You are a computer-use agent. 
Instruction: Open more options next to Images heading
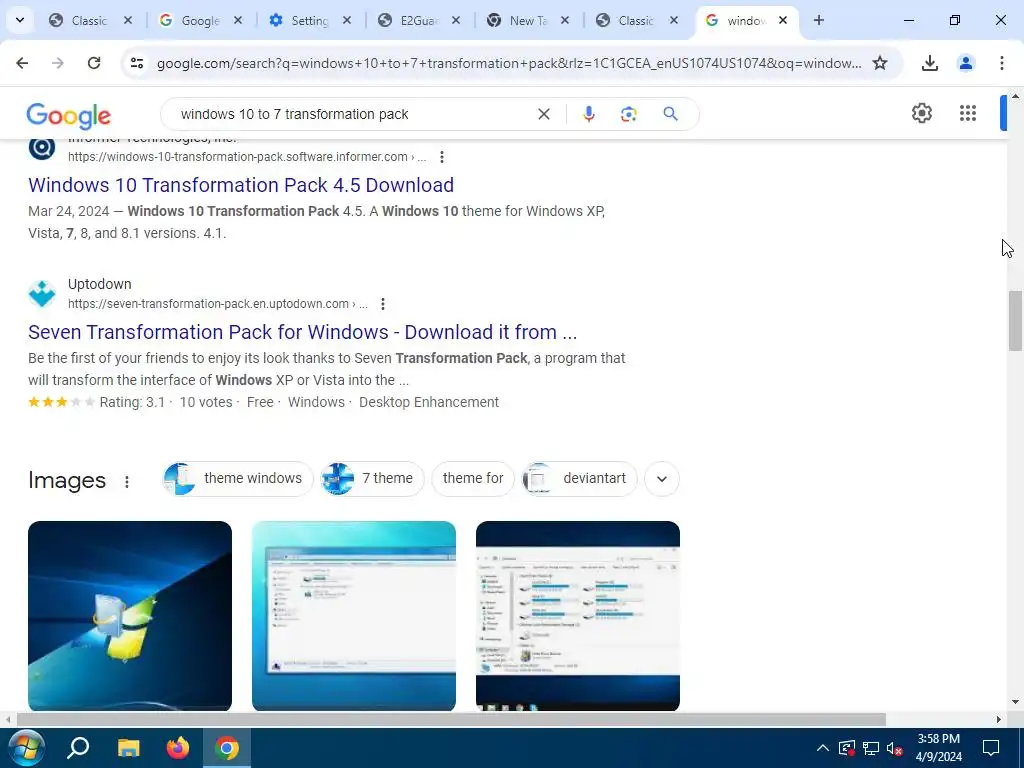coord(127,481)
